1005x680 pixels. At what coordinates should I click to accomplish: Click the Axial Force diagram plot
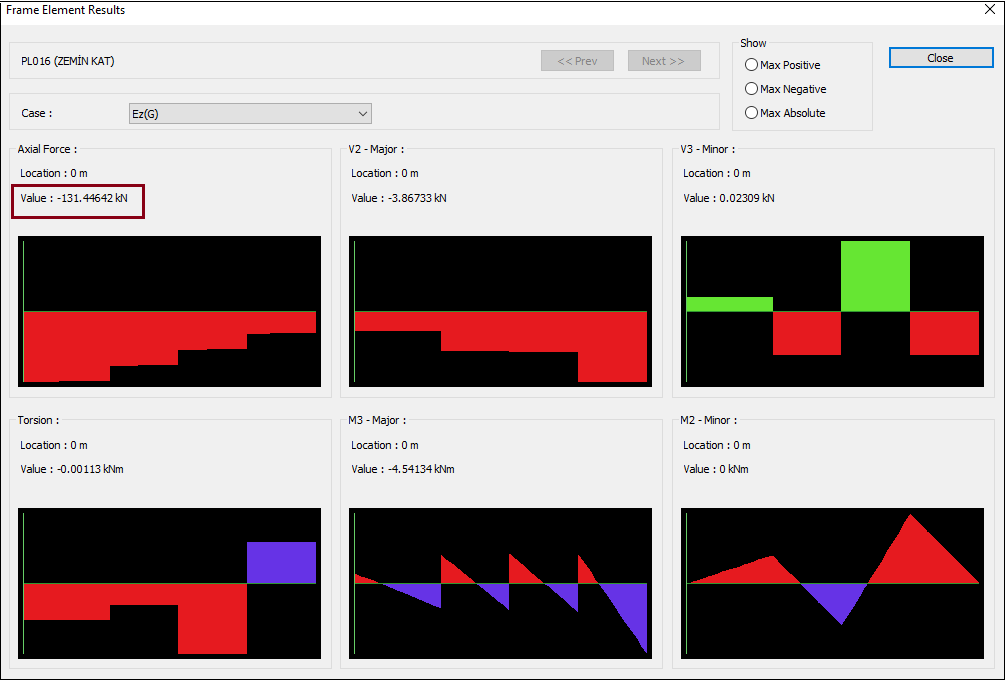tap(169, 310)
